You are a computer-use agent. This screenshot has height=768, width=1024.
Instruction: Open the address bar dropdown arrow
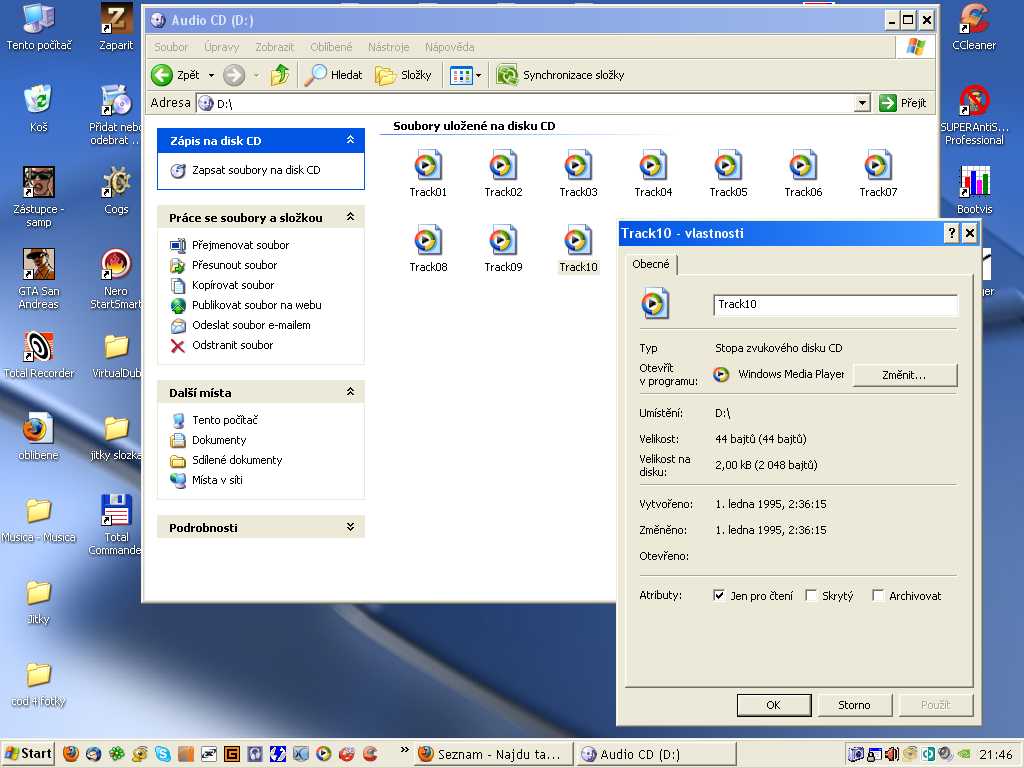(862, 103)
